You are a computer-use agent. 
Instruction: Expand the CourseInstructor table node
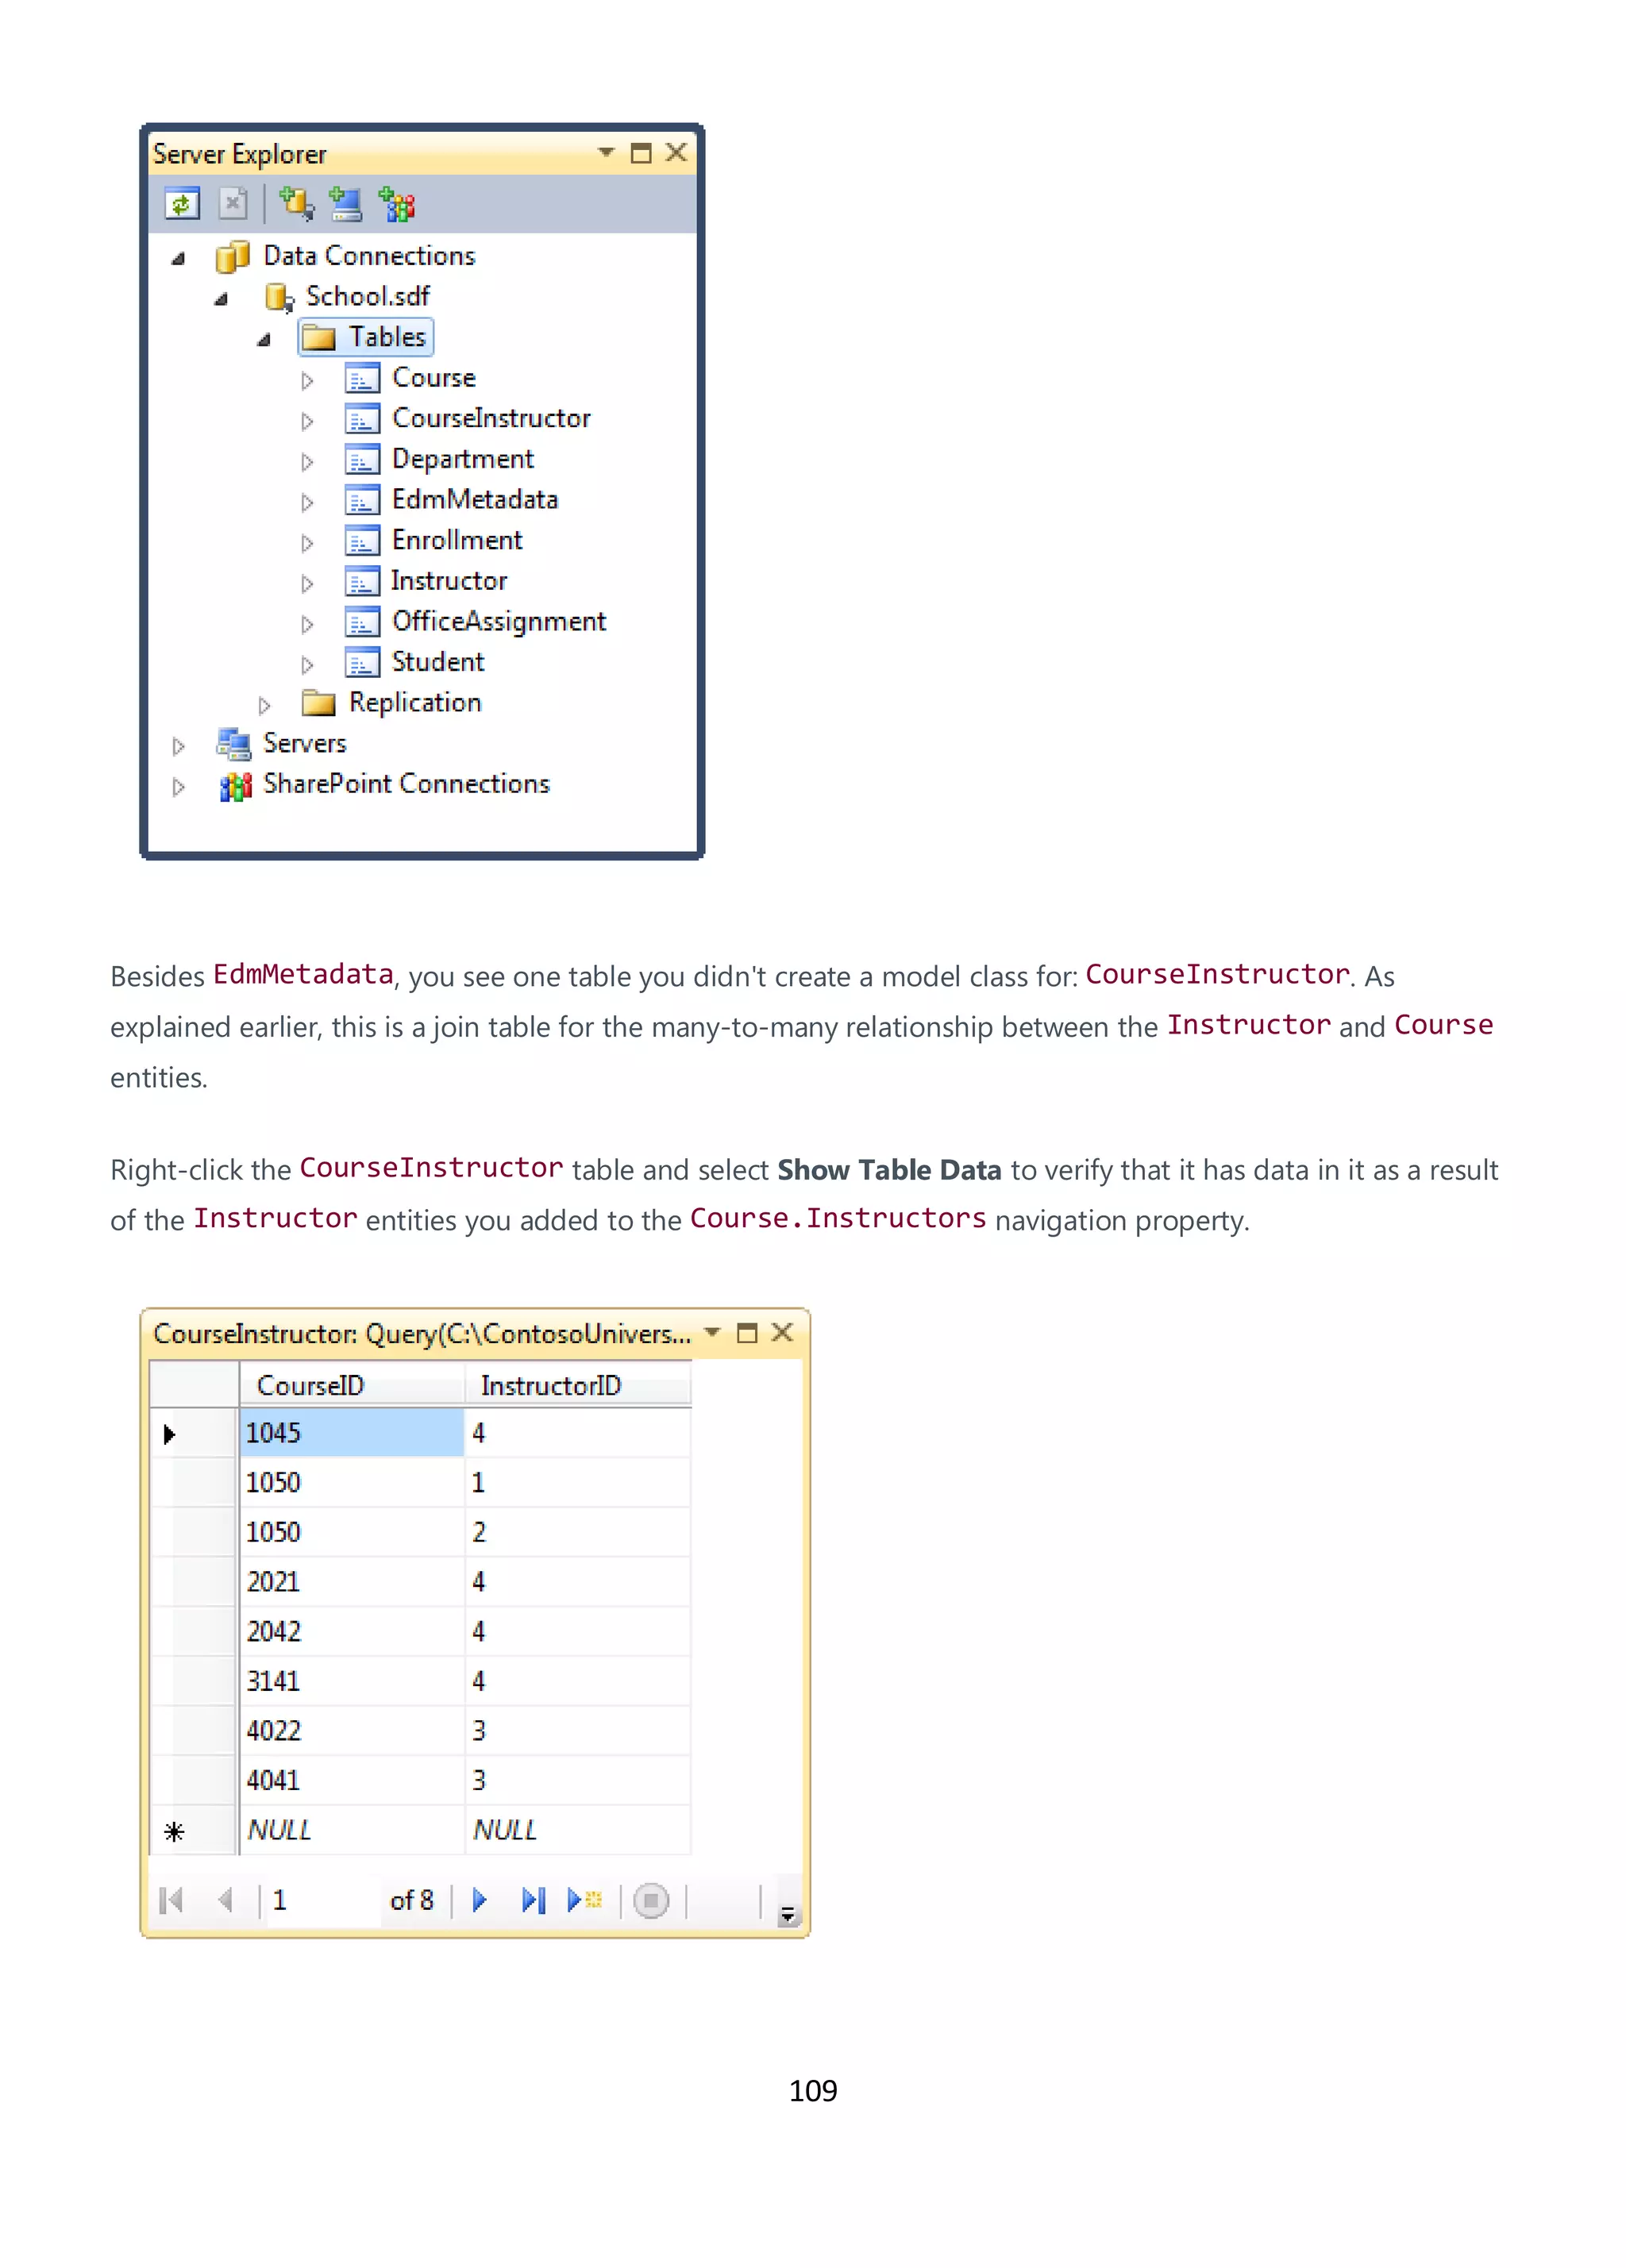coord(307,421)
